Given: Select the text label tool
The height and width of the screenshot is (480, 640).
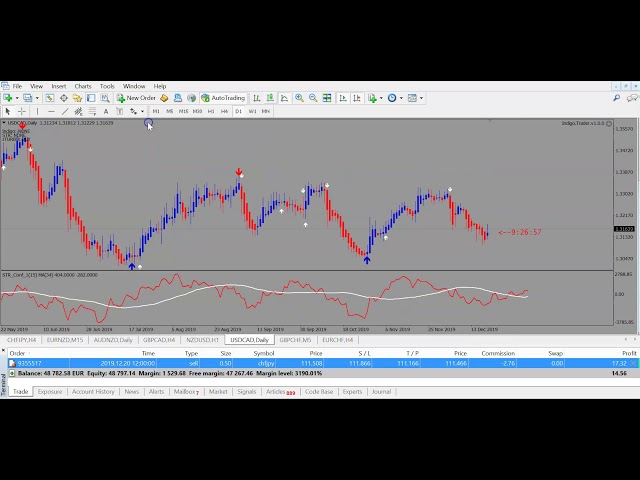Looking at the screenshot, I should coord(106,111).
